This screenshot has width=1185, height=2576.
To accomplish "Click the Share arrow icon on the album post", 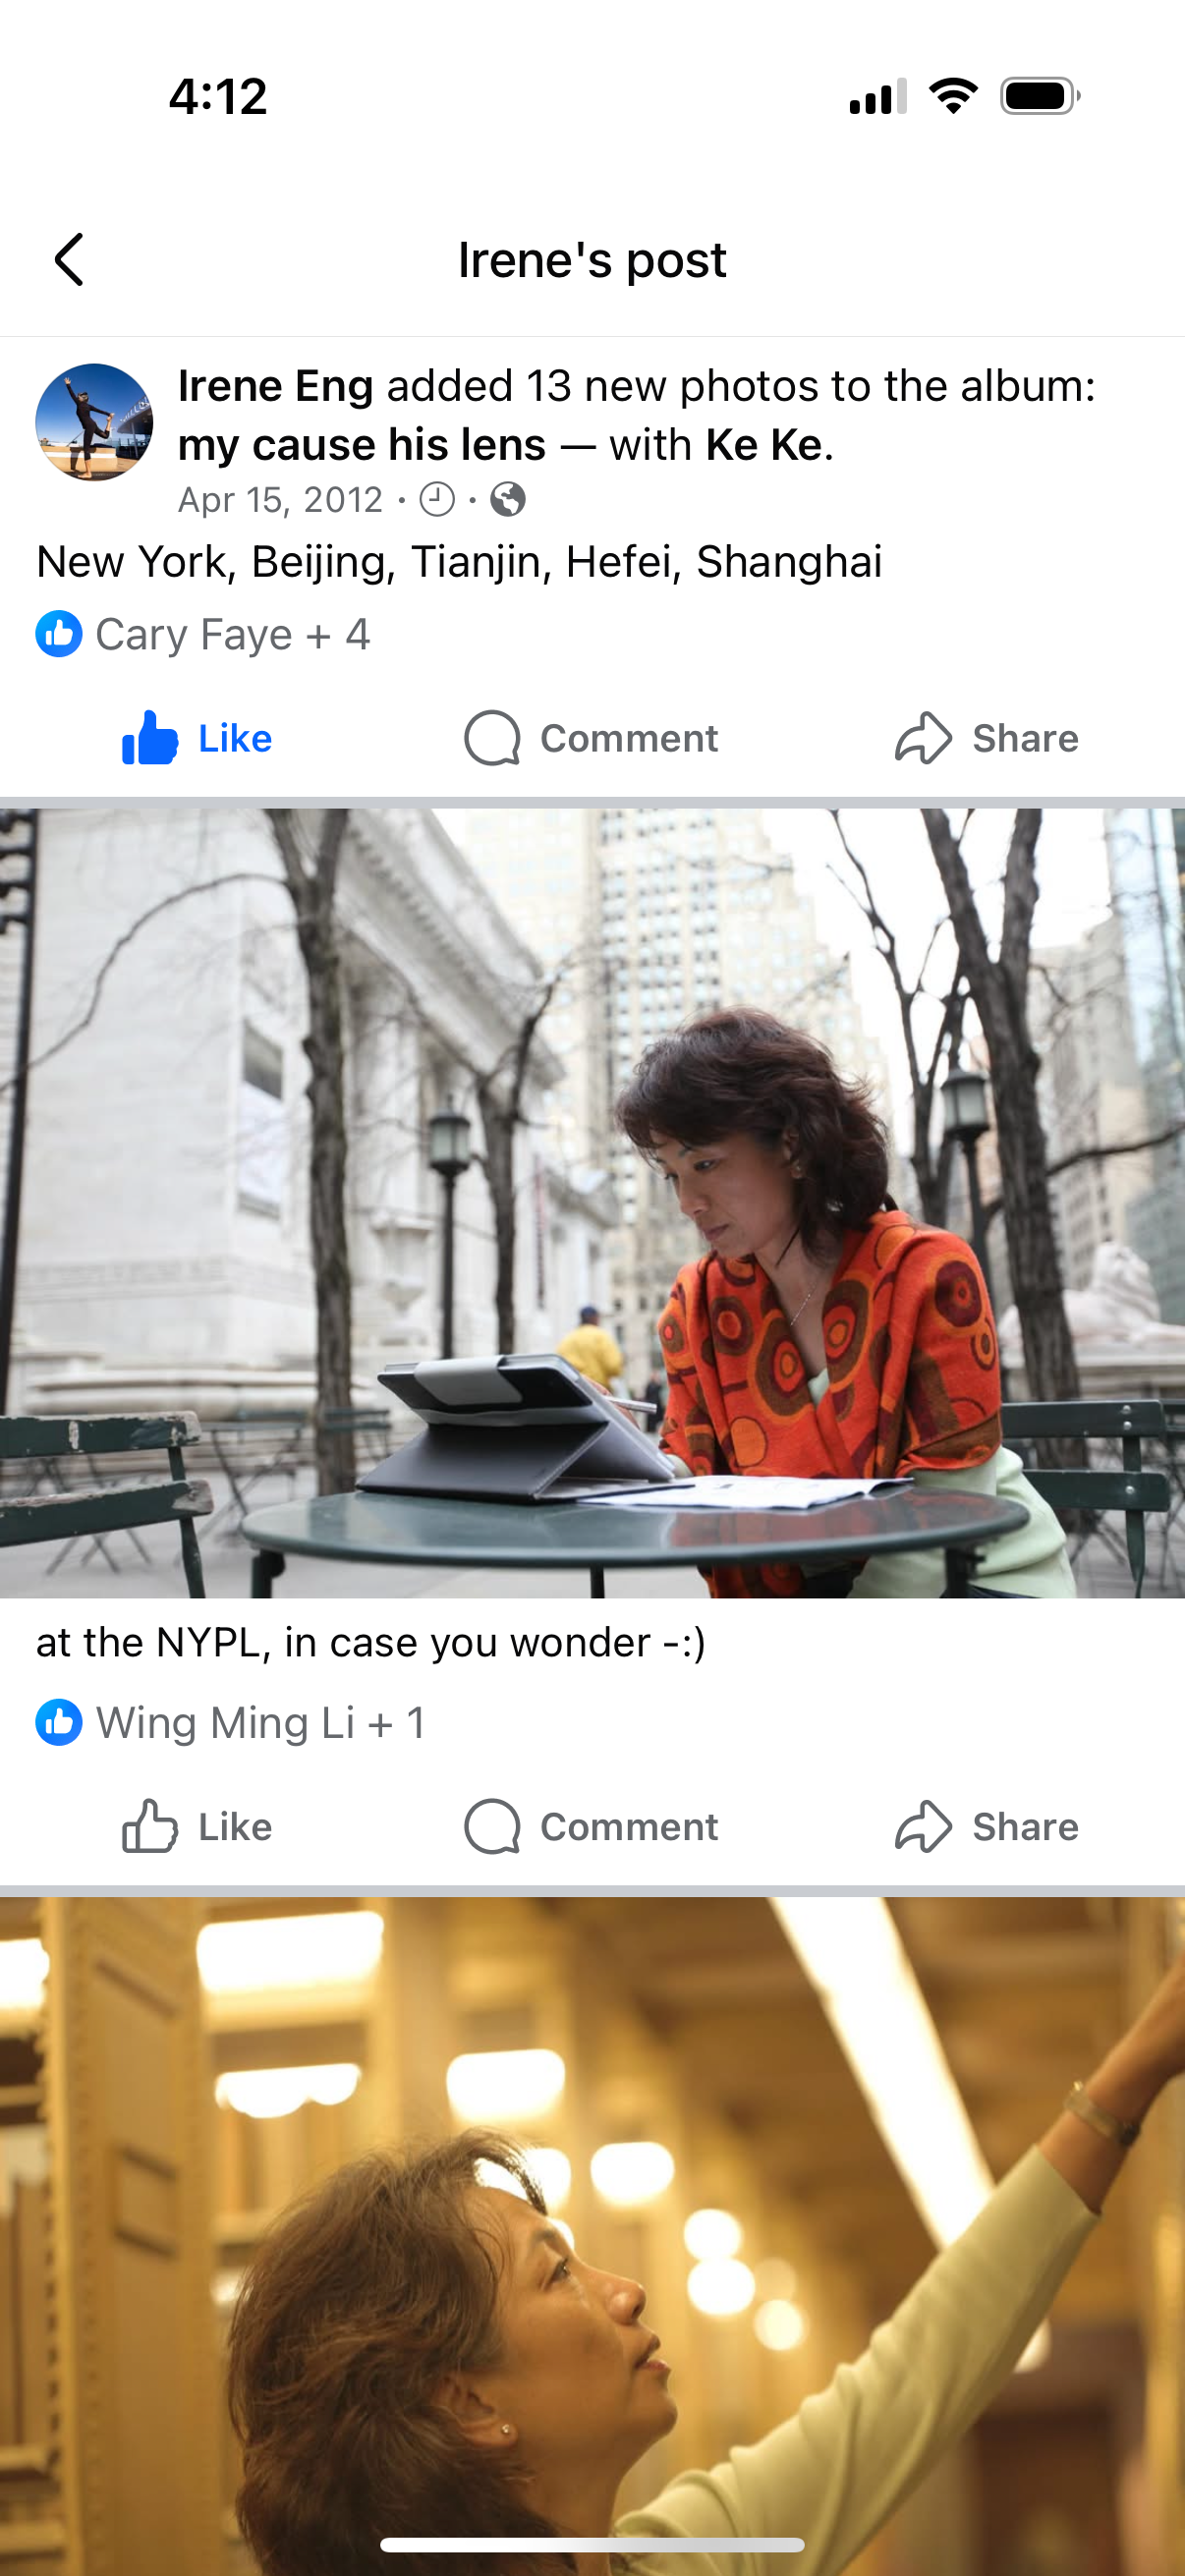I will tap(923, 738).
